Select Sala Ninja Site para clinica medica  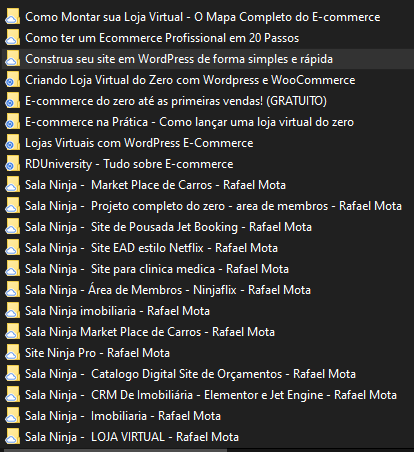coord(157,269)
